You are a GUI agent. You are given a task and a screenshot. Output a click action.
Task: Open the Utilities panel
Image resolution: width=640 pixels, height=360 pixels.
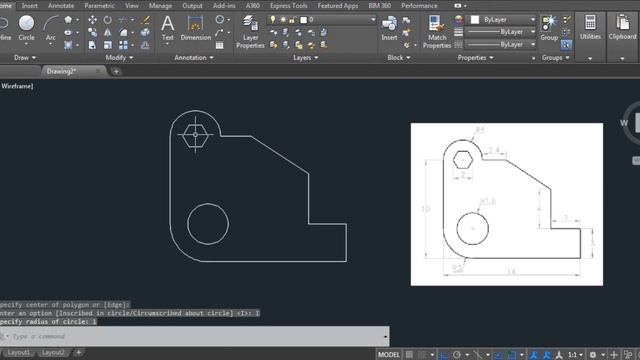[x=590, y=27]
